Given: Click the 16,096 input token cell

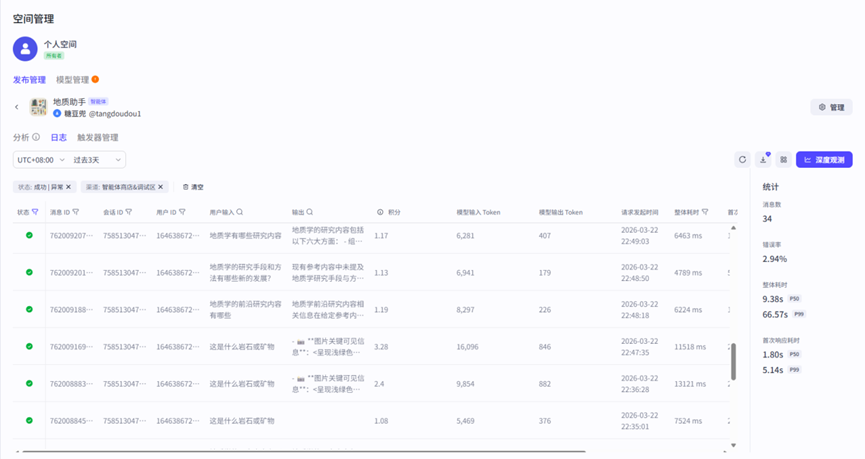Looking at the screenshot, I should [467, 346].
